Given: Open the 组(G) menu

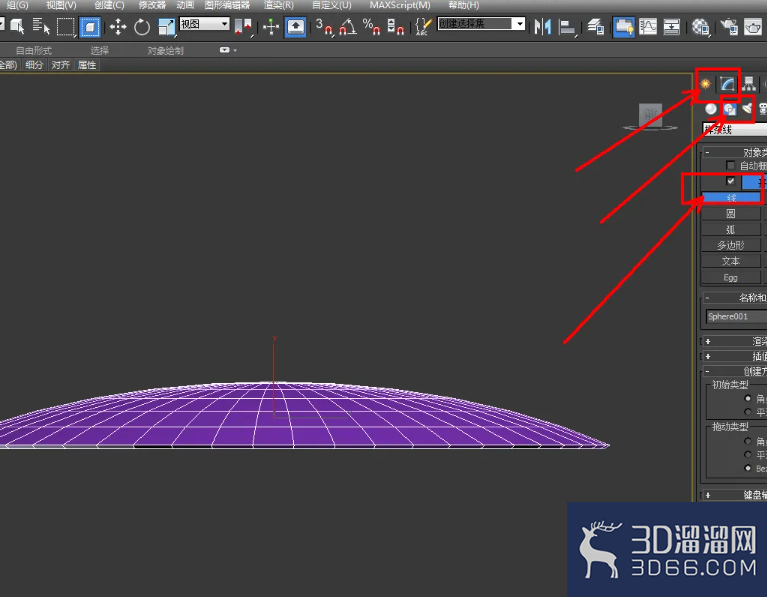Looking at the screenshot, I should (x=17, y=5).
